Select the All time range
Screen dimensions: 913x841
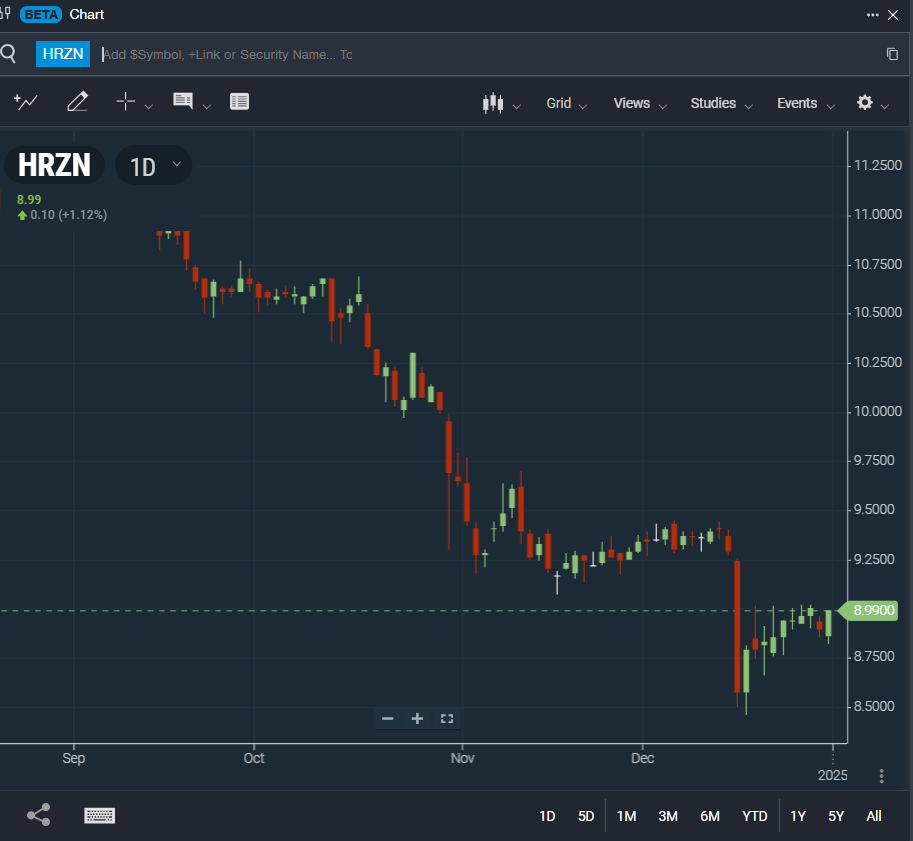873,816
